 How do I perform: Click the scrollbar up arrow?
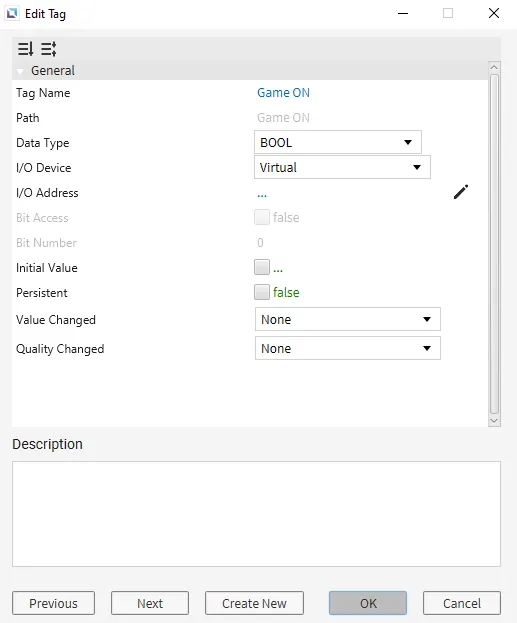(x=494, y=67)
